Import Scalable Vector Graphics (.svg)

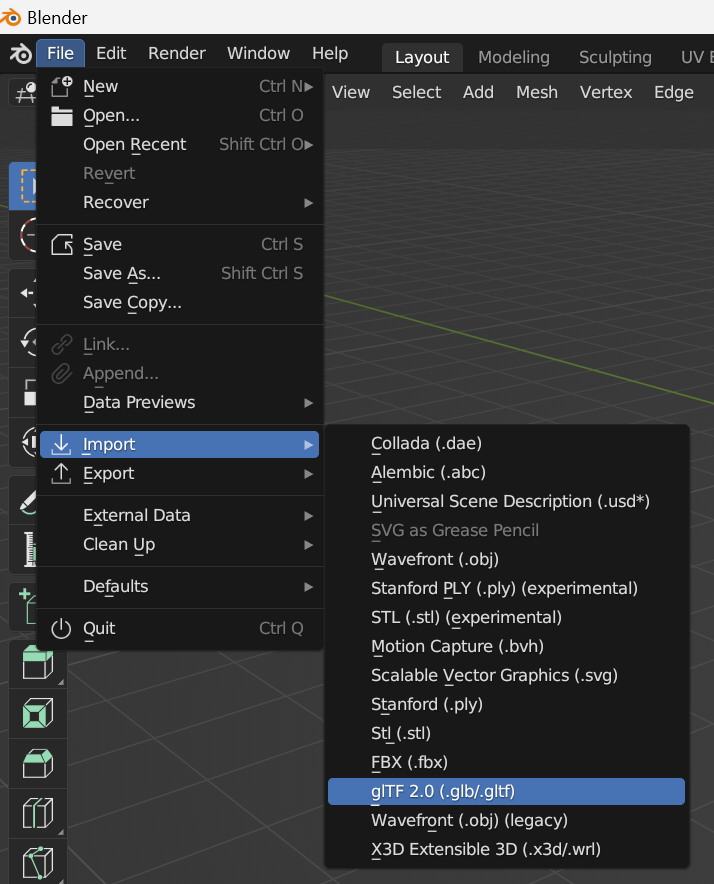coord(506,675)
